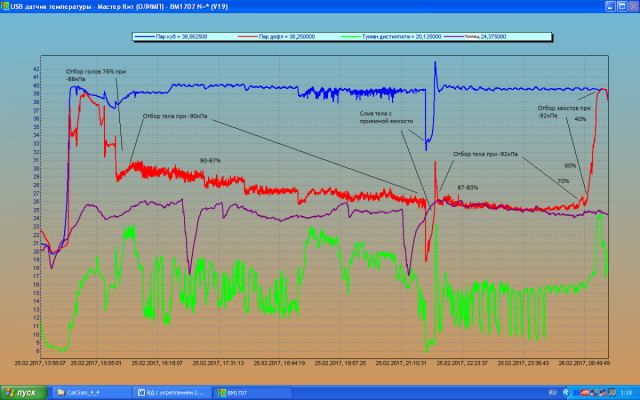Click the Windows Start button «пуск»

21,393
